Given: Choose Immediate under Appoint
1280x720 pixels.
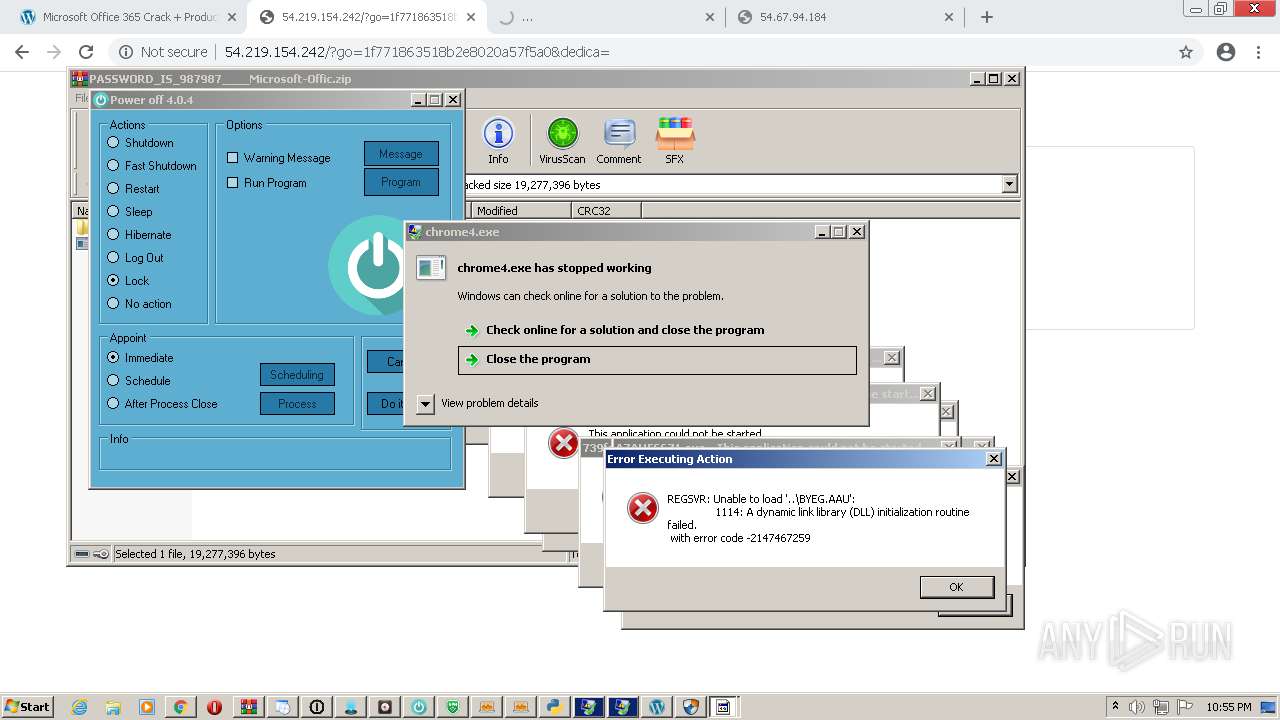Looking at the screenshot, I should 113,358.
